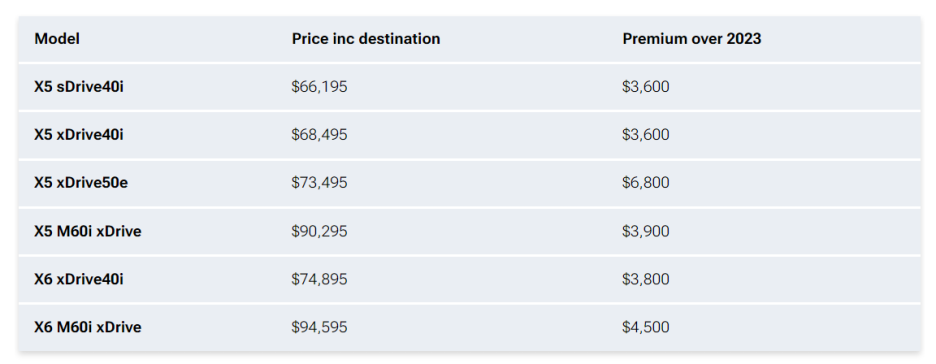This screenshot has height=364, width=936.
Task: Click the Price inc destination header
Action: (x=366, y=39)
